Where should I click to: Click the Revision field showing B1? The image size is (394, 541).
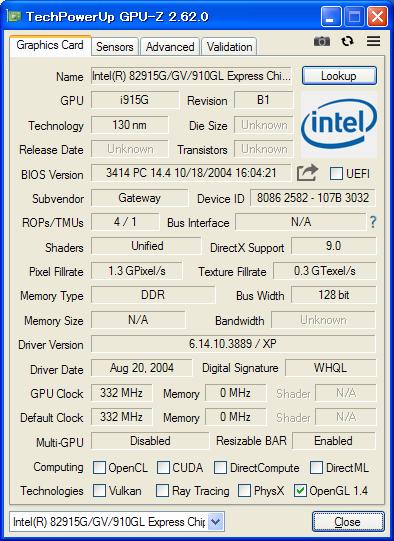[x=264, y=100]
